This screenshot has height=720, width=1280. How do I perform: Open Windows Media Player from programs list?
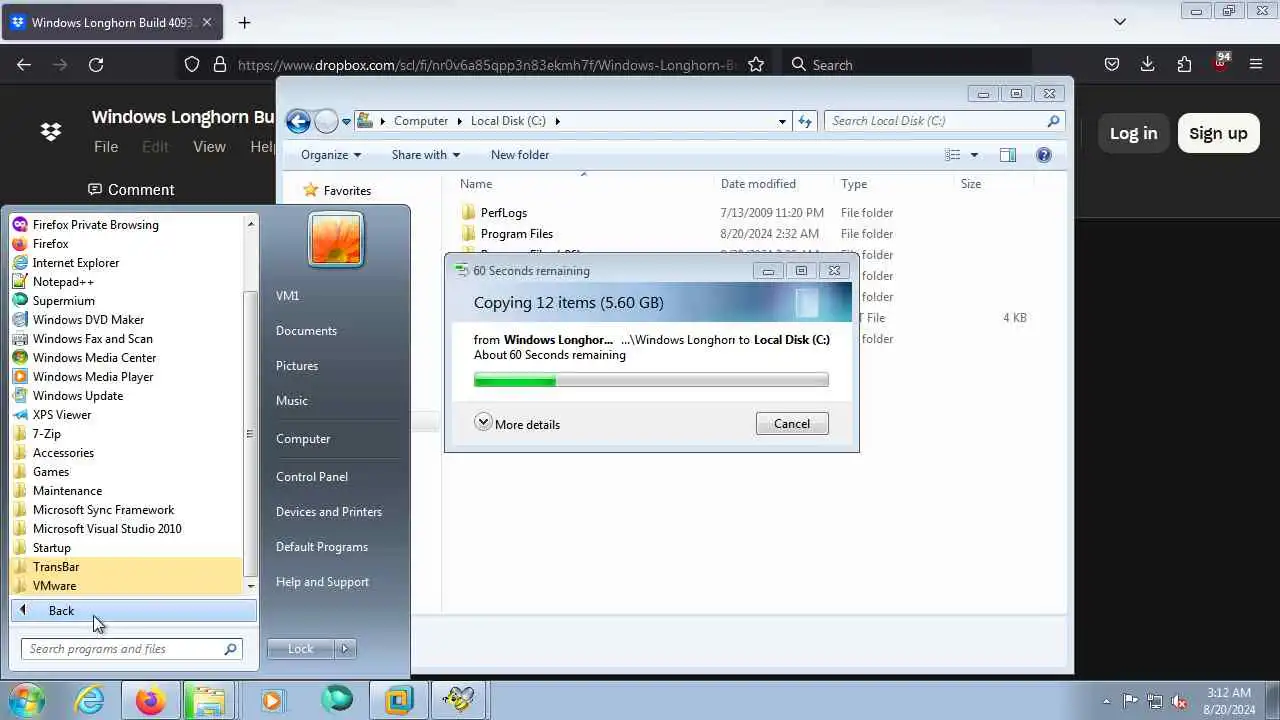coord(93,377)
